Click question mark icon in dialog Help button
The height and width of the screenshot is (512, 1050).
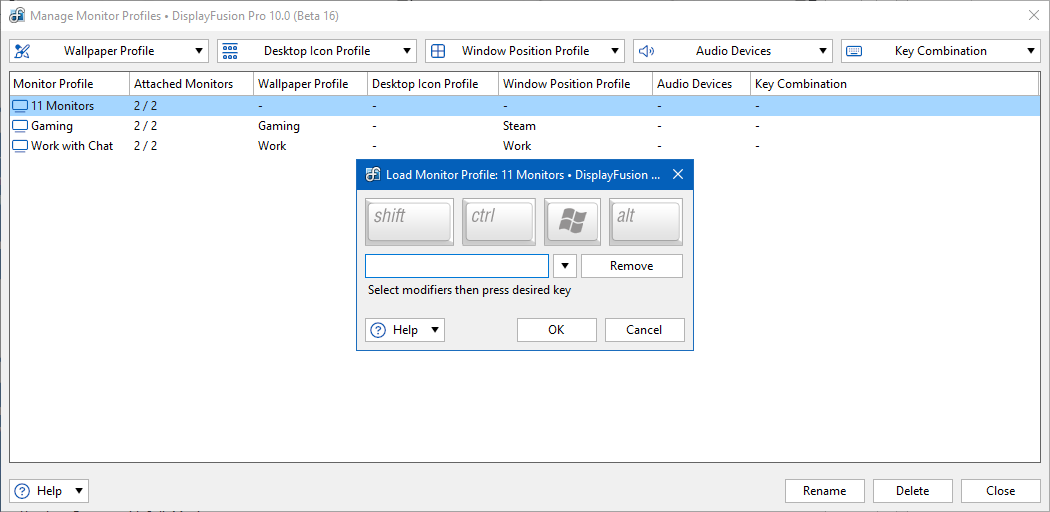378,330
